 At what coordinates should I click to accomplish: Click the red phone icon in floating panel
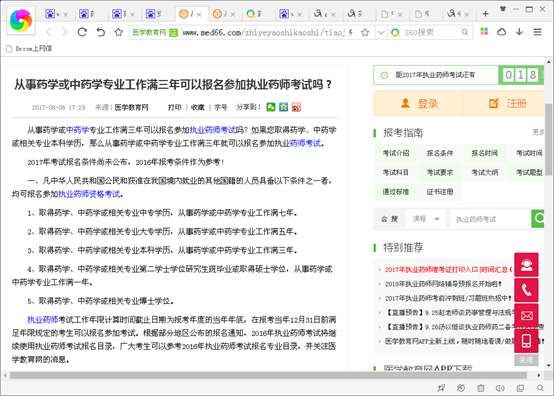pyautogui.click(x=526, y=290)
